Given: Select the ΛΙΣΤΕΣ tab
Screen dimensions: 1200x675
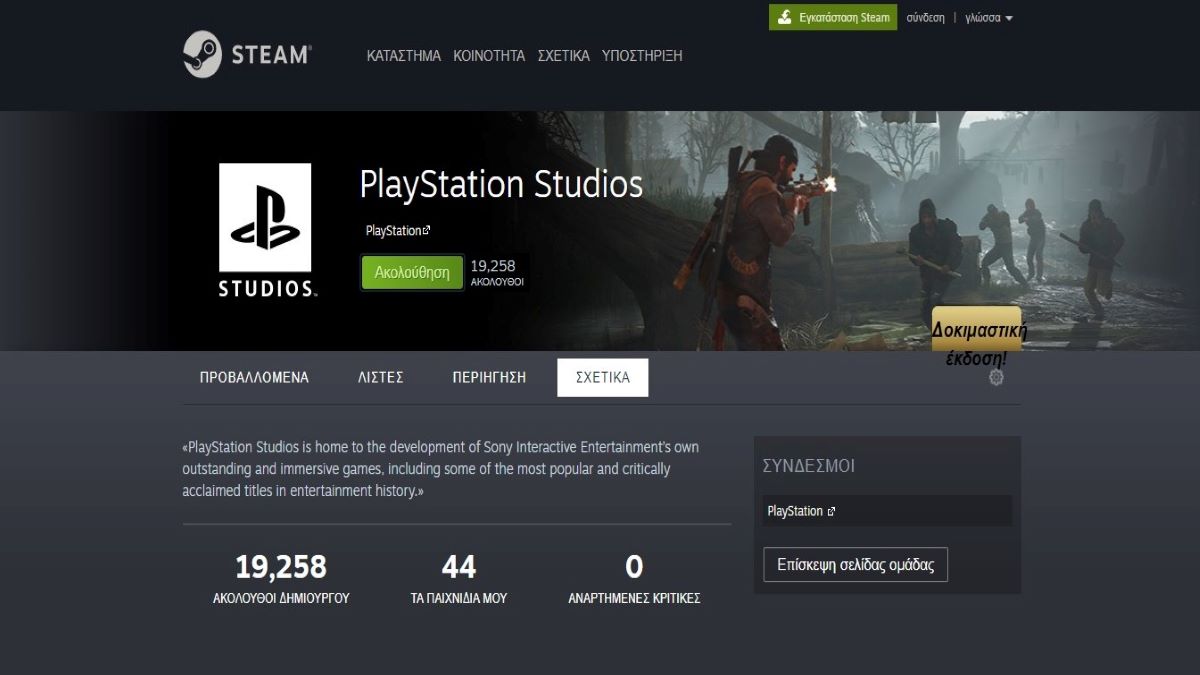Looking at the screenshot, I should 379,377.
